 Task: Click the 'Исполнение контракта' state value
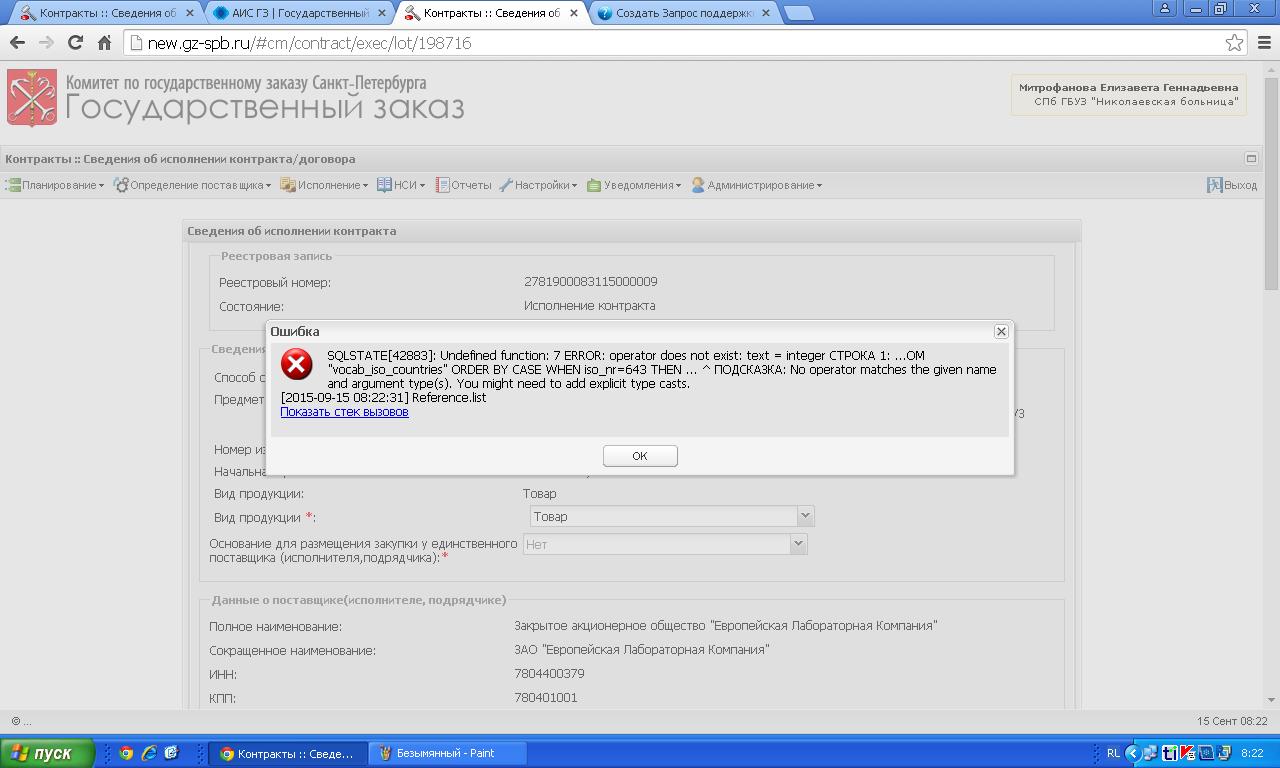click(590, 306)
